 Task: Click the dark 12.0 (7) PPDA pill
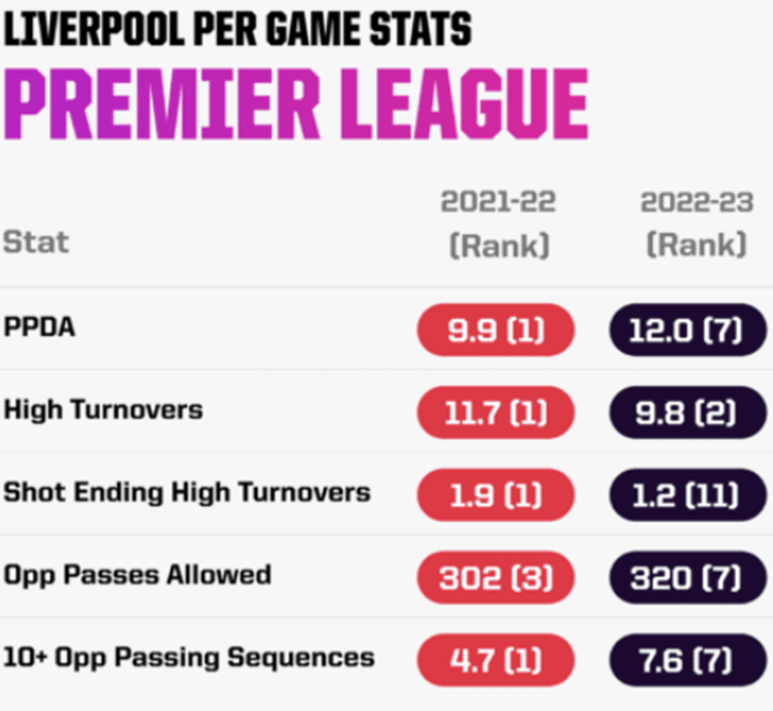688,330
